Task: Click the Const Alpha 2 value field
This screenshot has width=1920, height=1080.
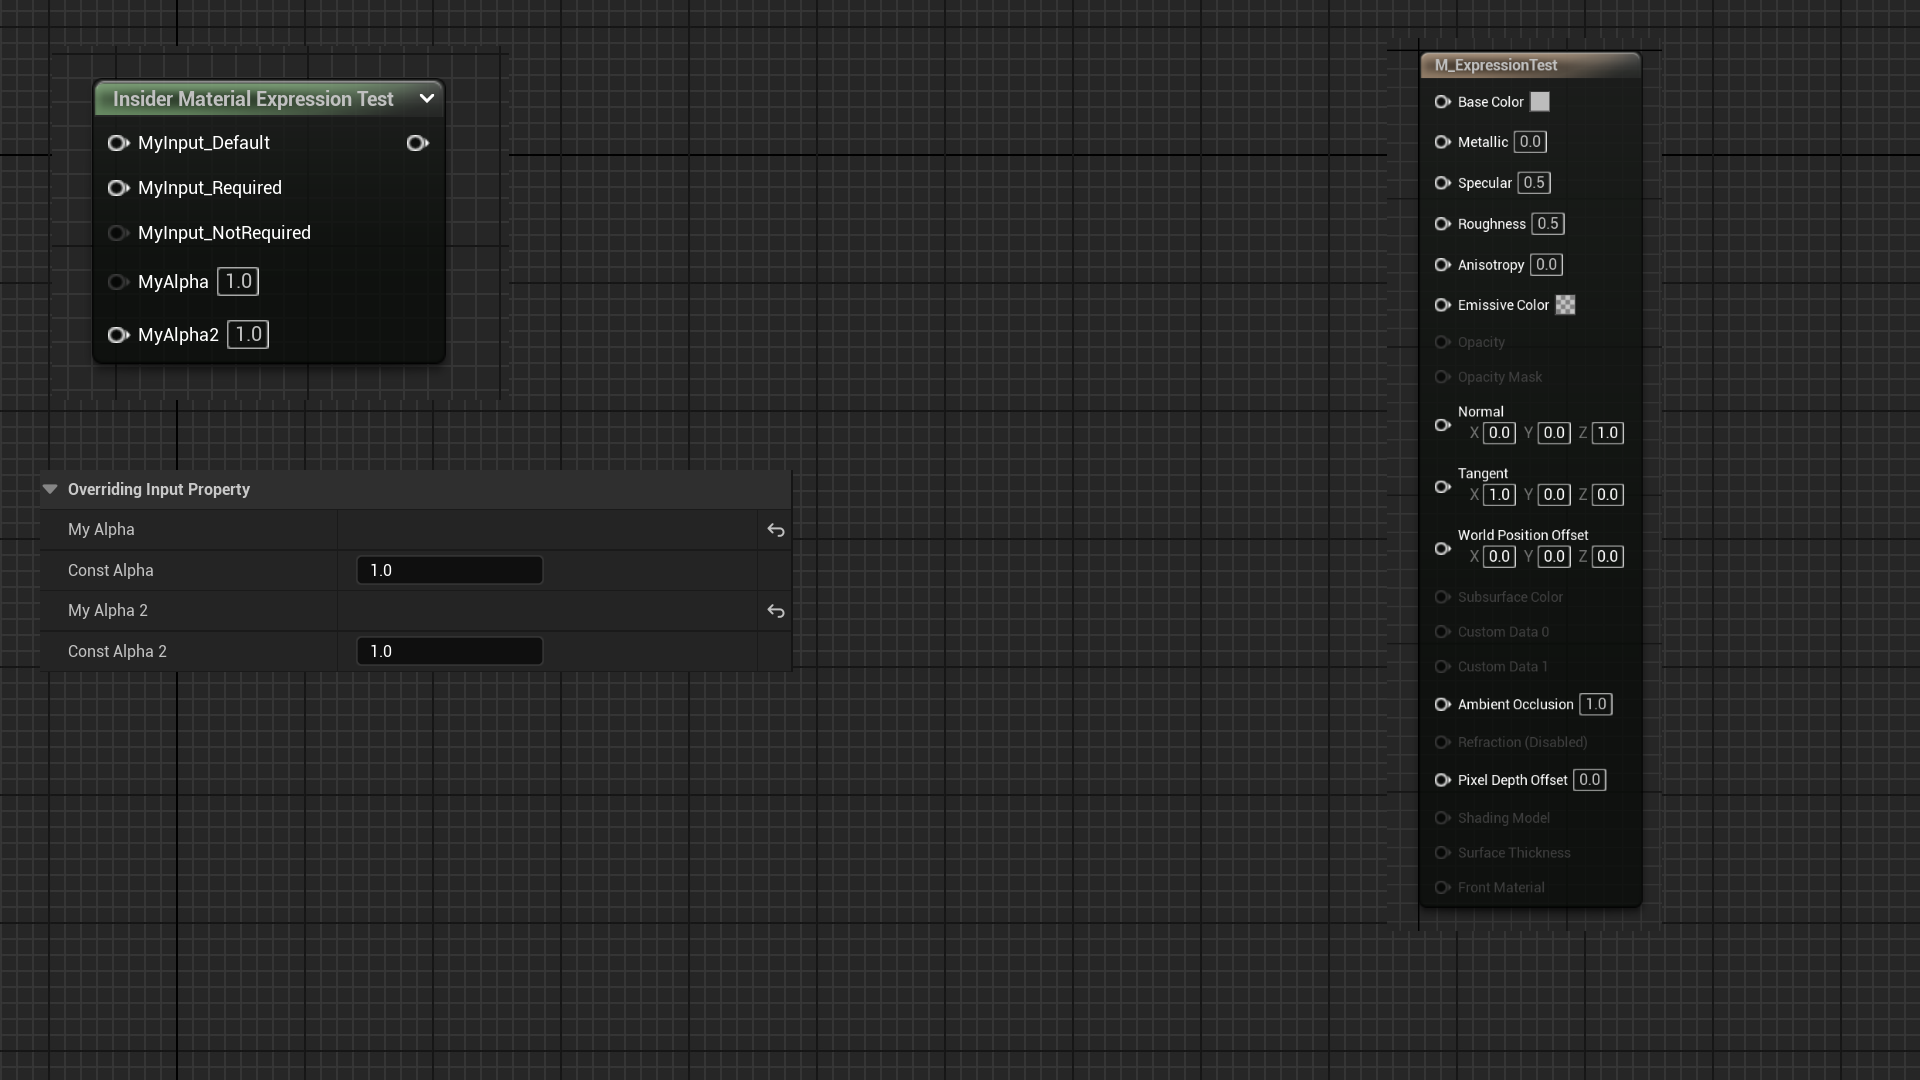Action: coord(449,651)
